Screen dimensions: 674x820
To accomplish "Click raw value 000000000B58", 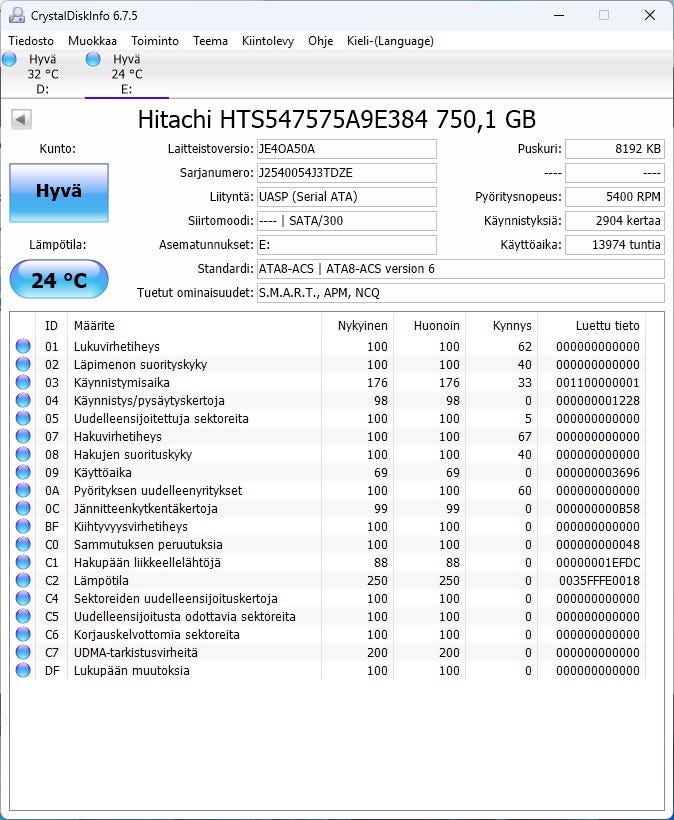I will (x=598, y=508).
